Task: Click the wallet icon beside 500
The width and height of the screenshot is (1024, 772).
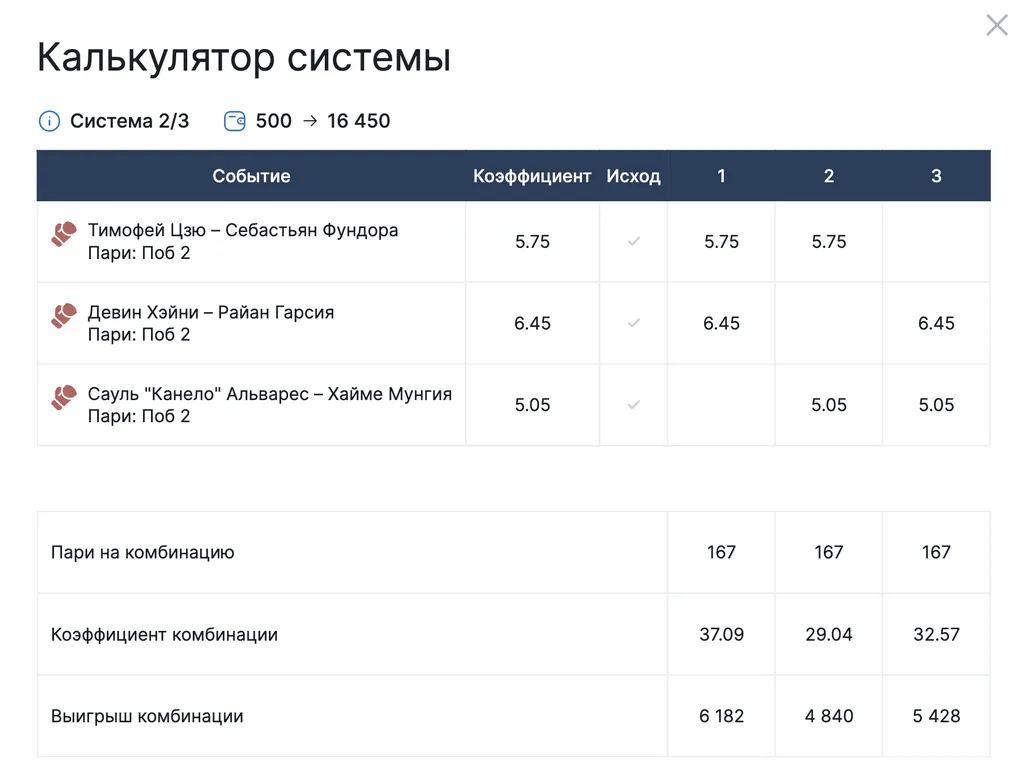Action: 235,121
